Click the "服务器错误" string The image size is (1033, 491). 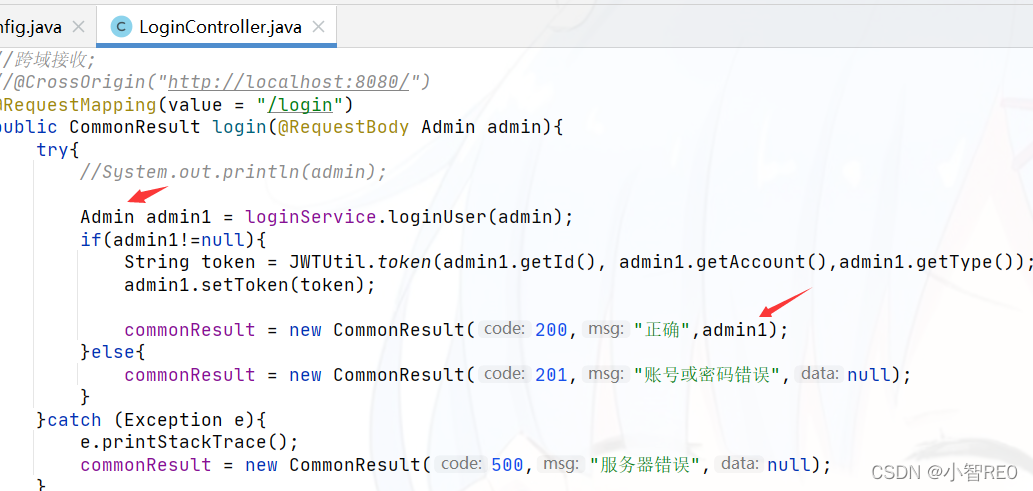coord(644,464)
